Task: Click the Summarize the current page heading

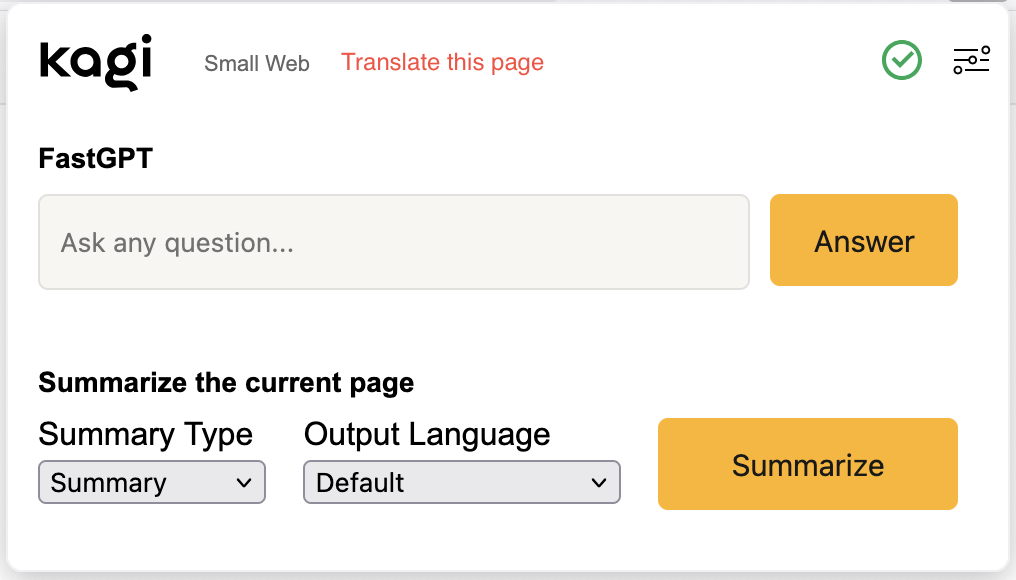Action: click(x=226, y=383)
